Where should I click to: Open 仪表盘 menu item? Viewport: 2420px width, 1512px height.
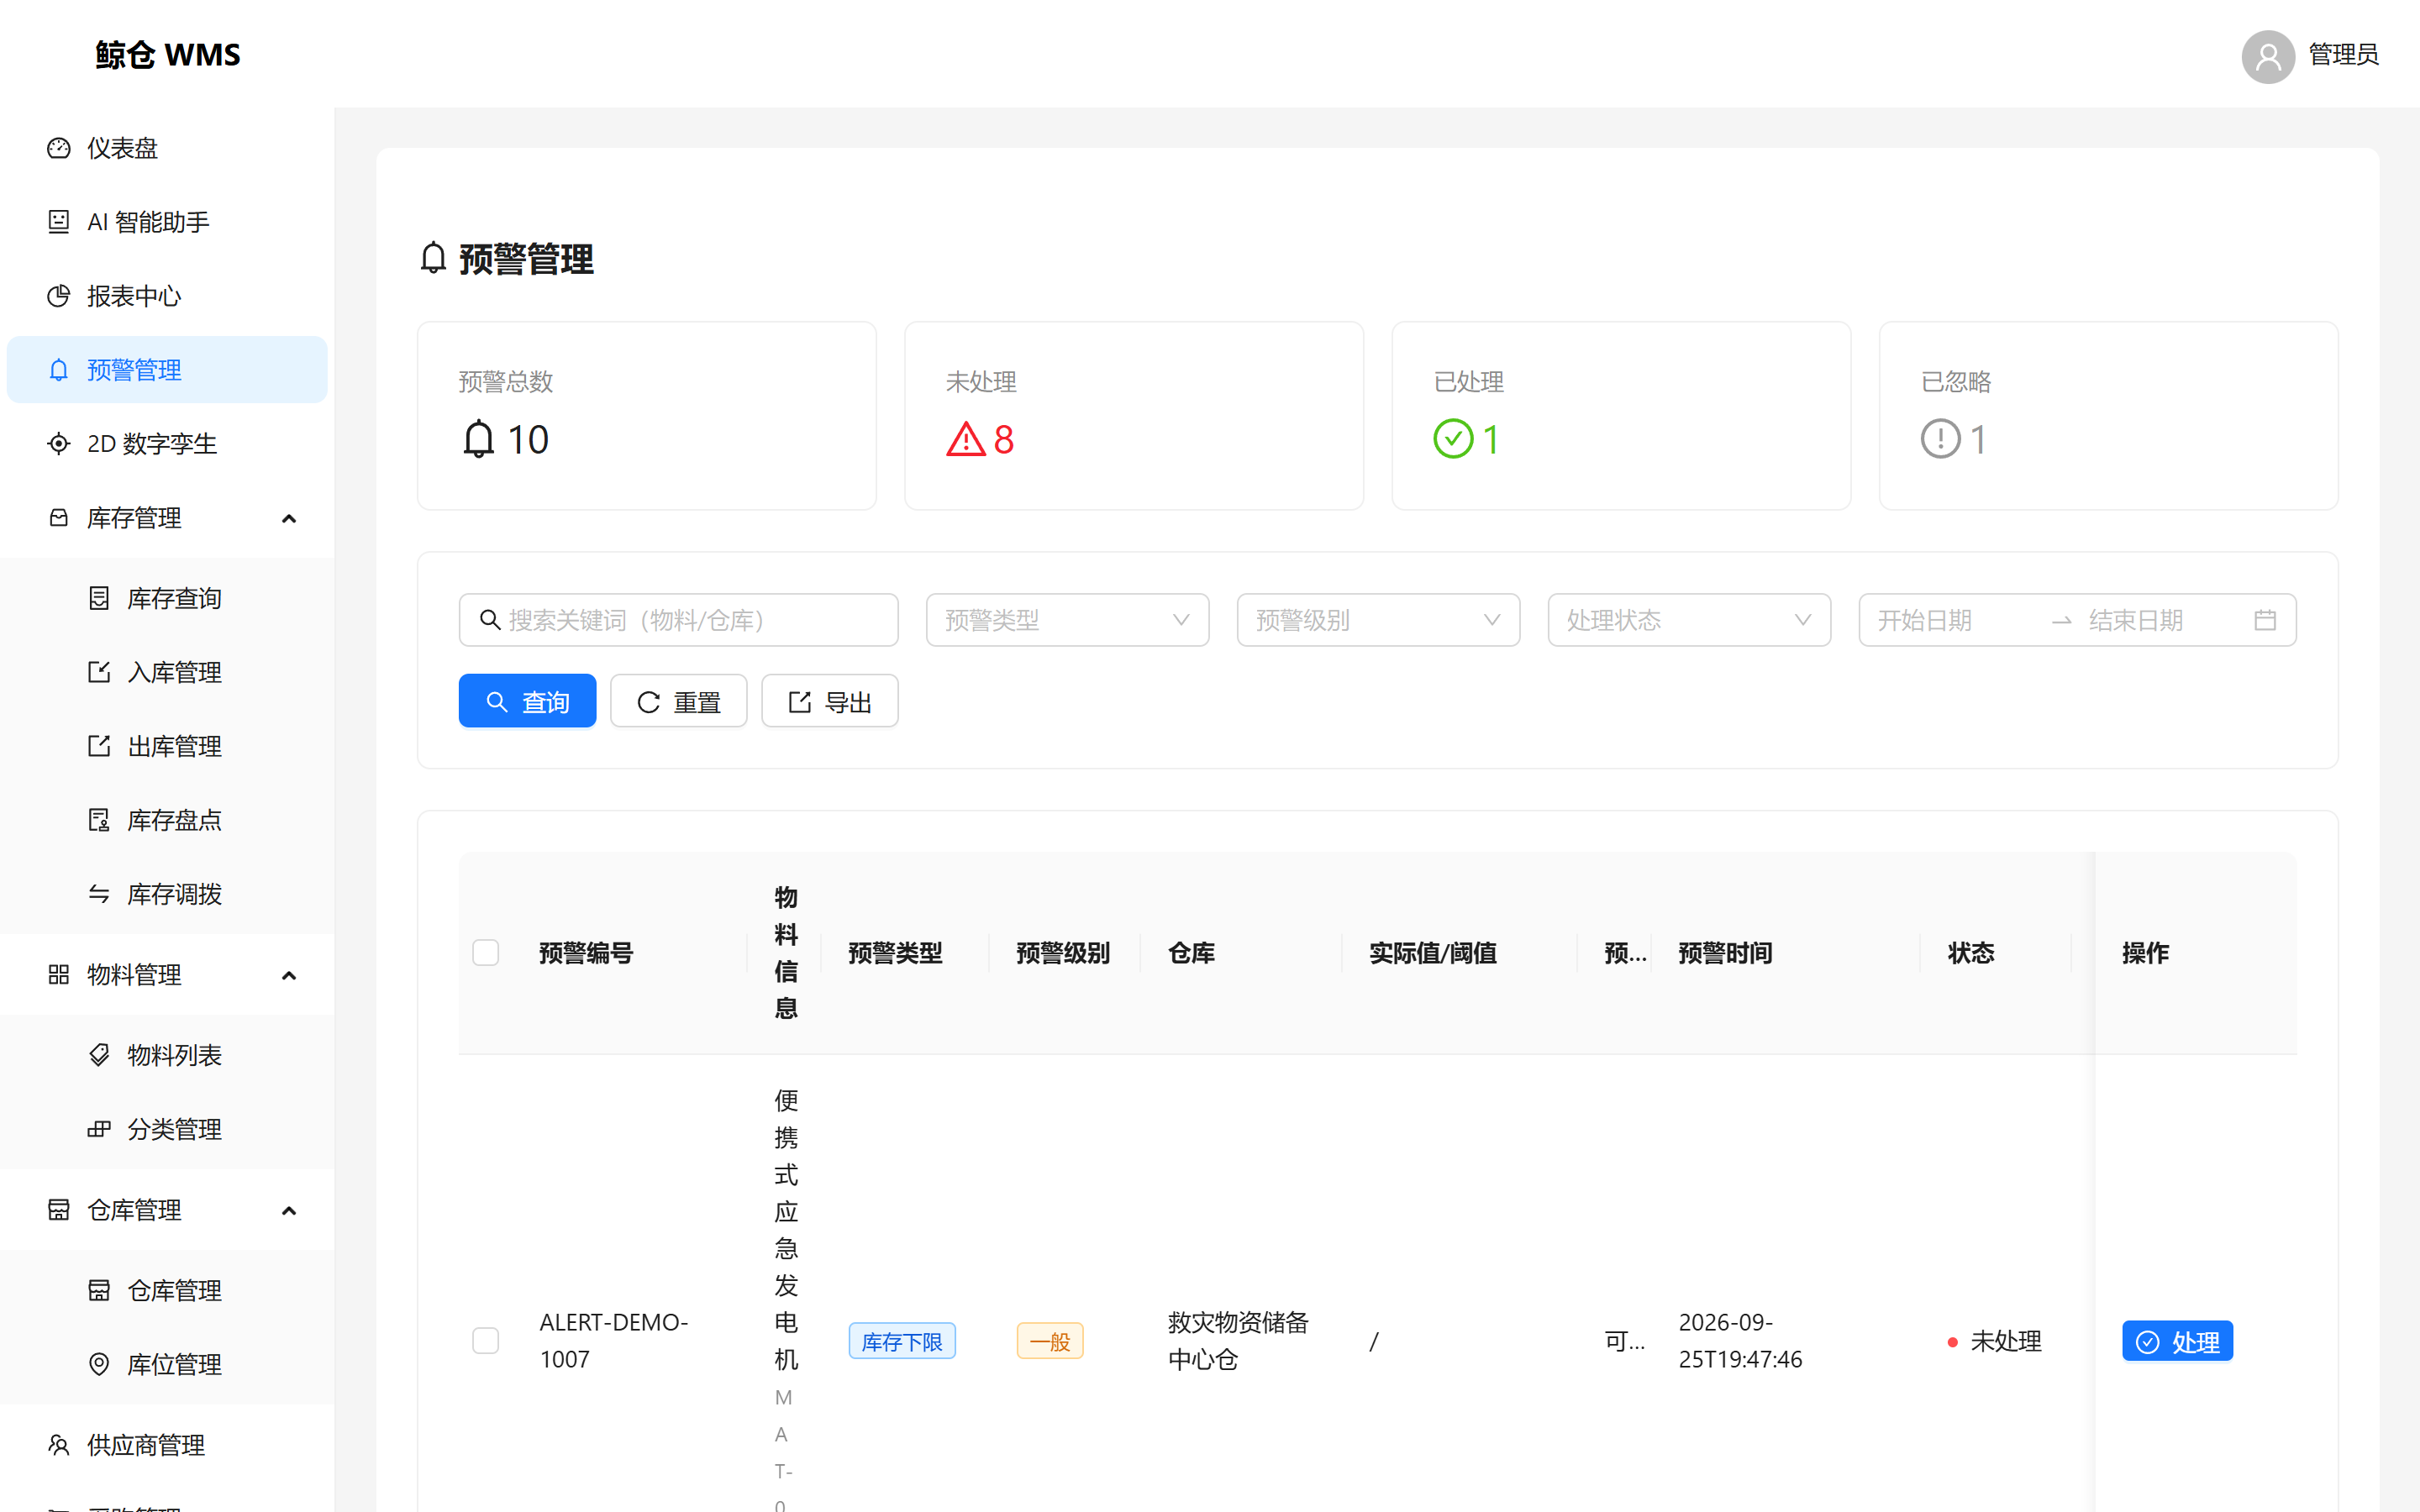click(167, 148)
